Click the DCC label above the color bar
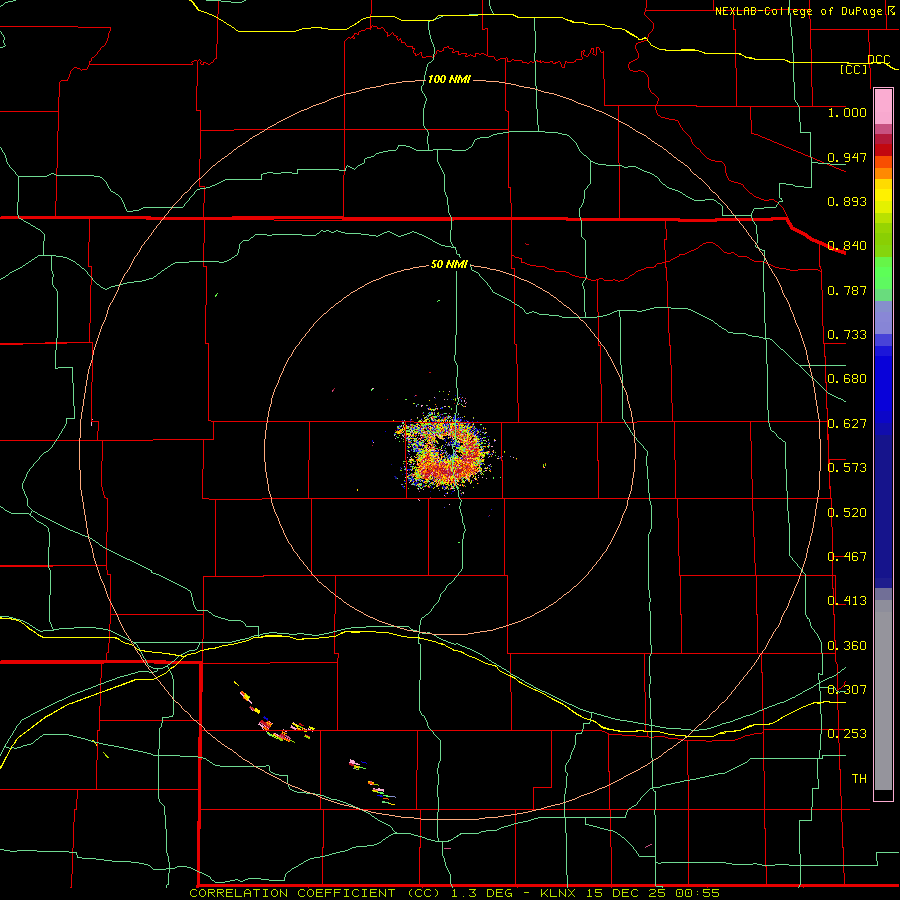900x900 pixels. 878,59
